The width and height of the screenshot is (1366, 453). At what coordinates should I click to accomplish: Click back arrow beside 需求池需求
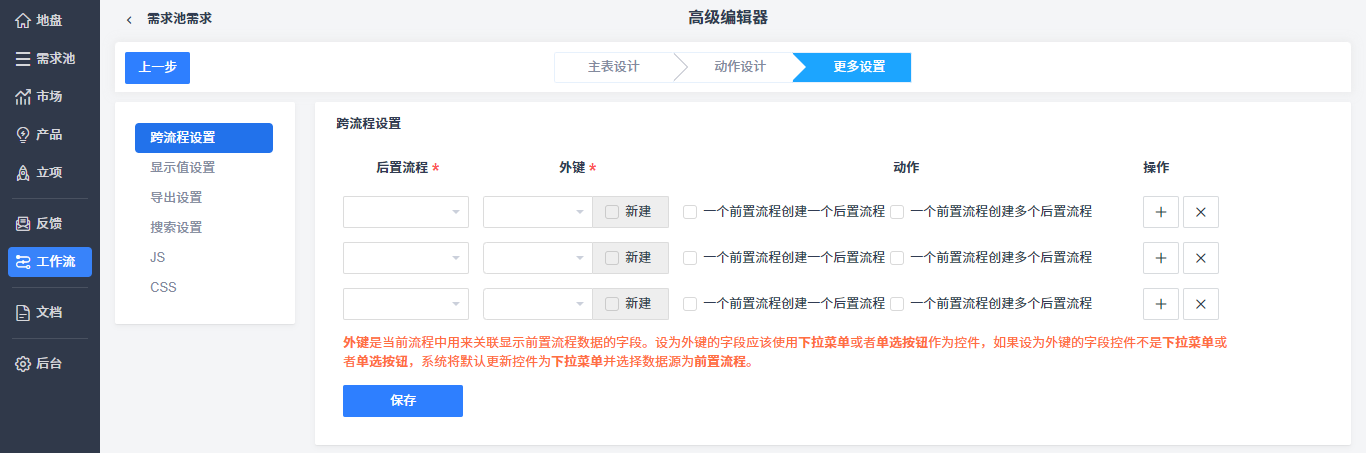coord(129,19)
